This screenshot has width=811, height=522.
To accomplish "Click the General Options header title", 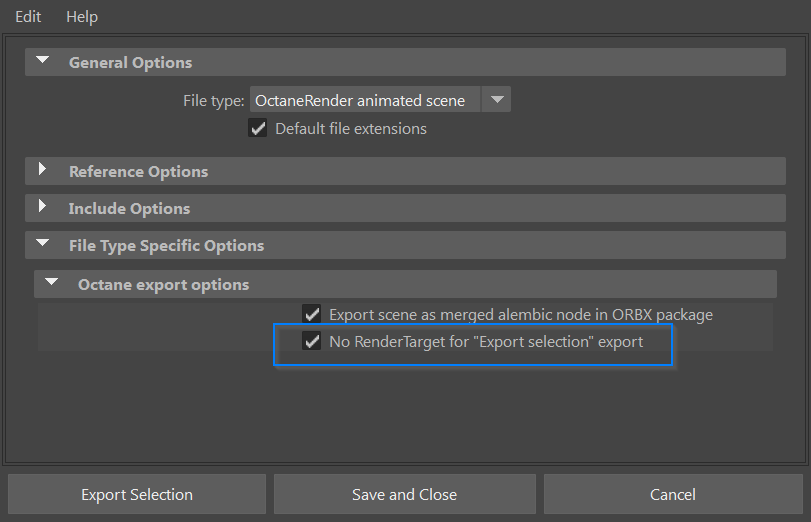I will (x=130, y=62).
